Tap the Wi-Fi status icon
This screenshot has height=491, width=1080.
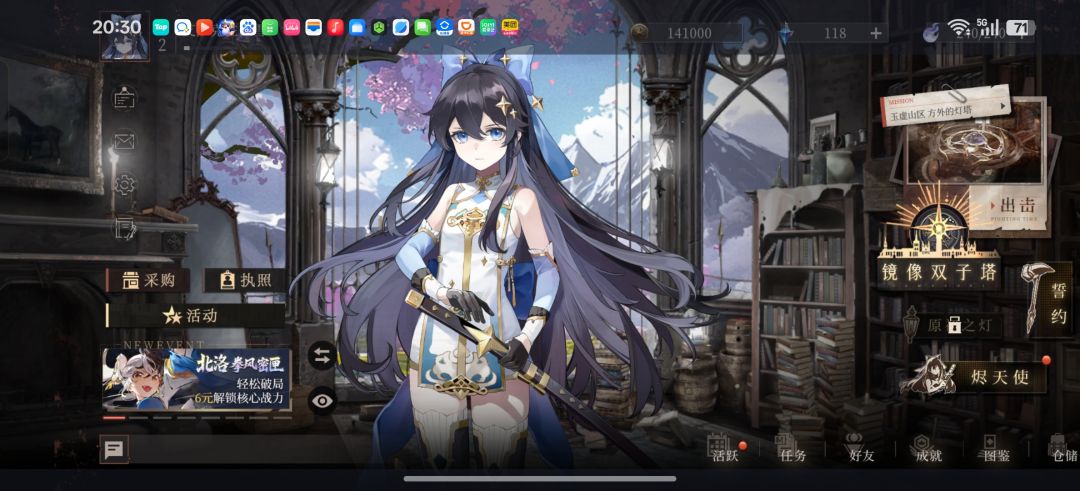pos(958,28)
